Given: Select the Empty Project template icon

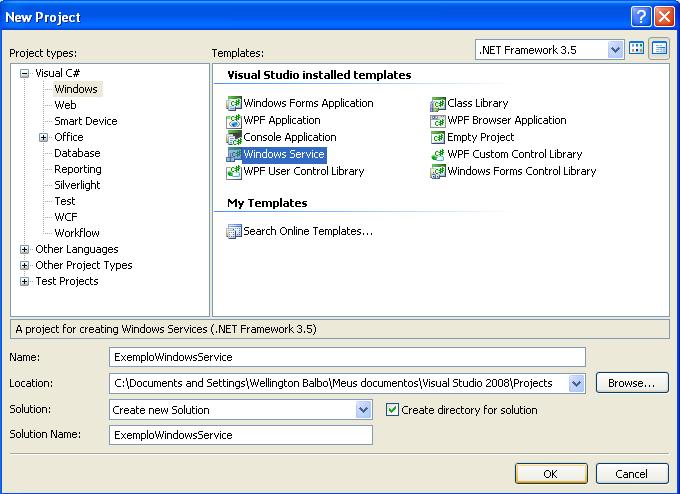Looking at the screenshot, I should 438,137.
